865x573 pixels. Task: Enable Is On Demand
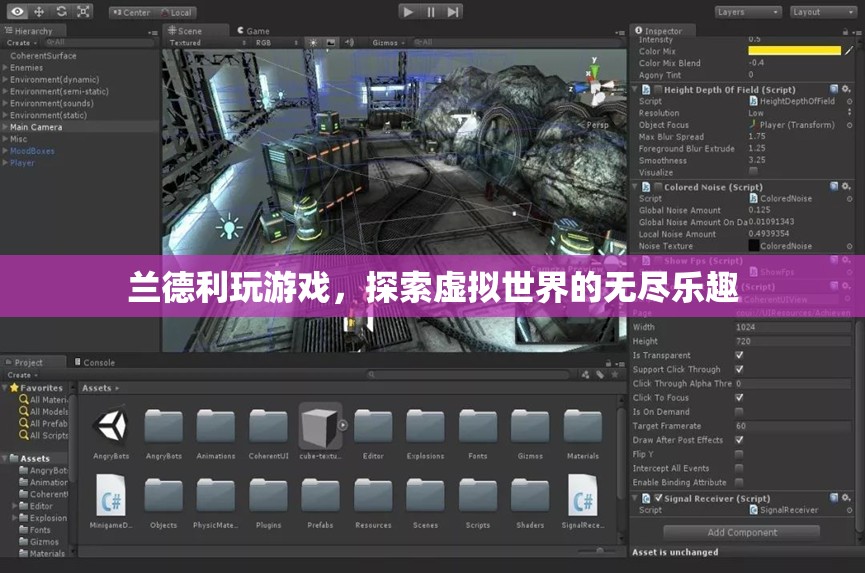coord(739,411)
